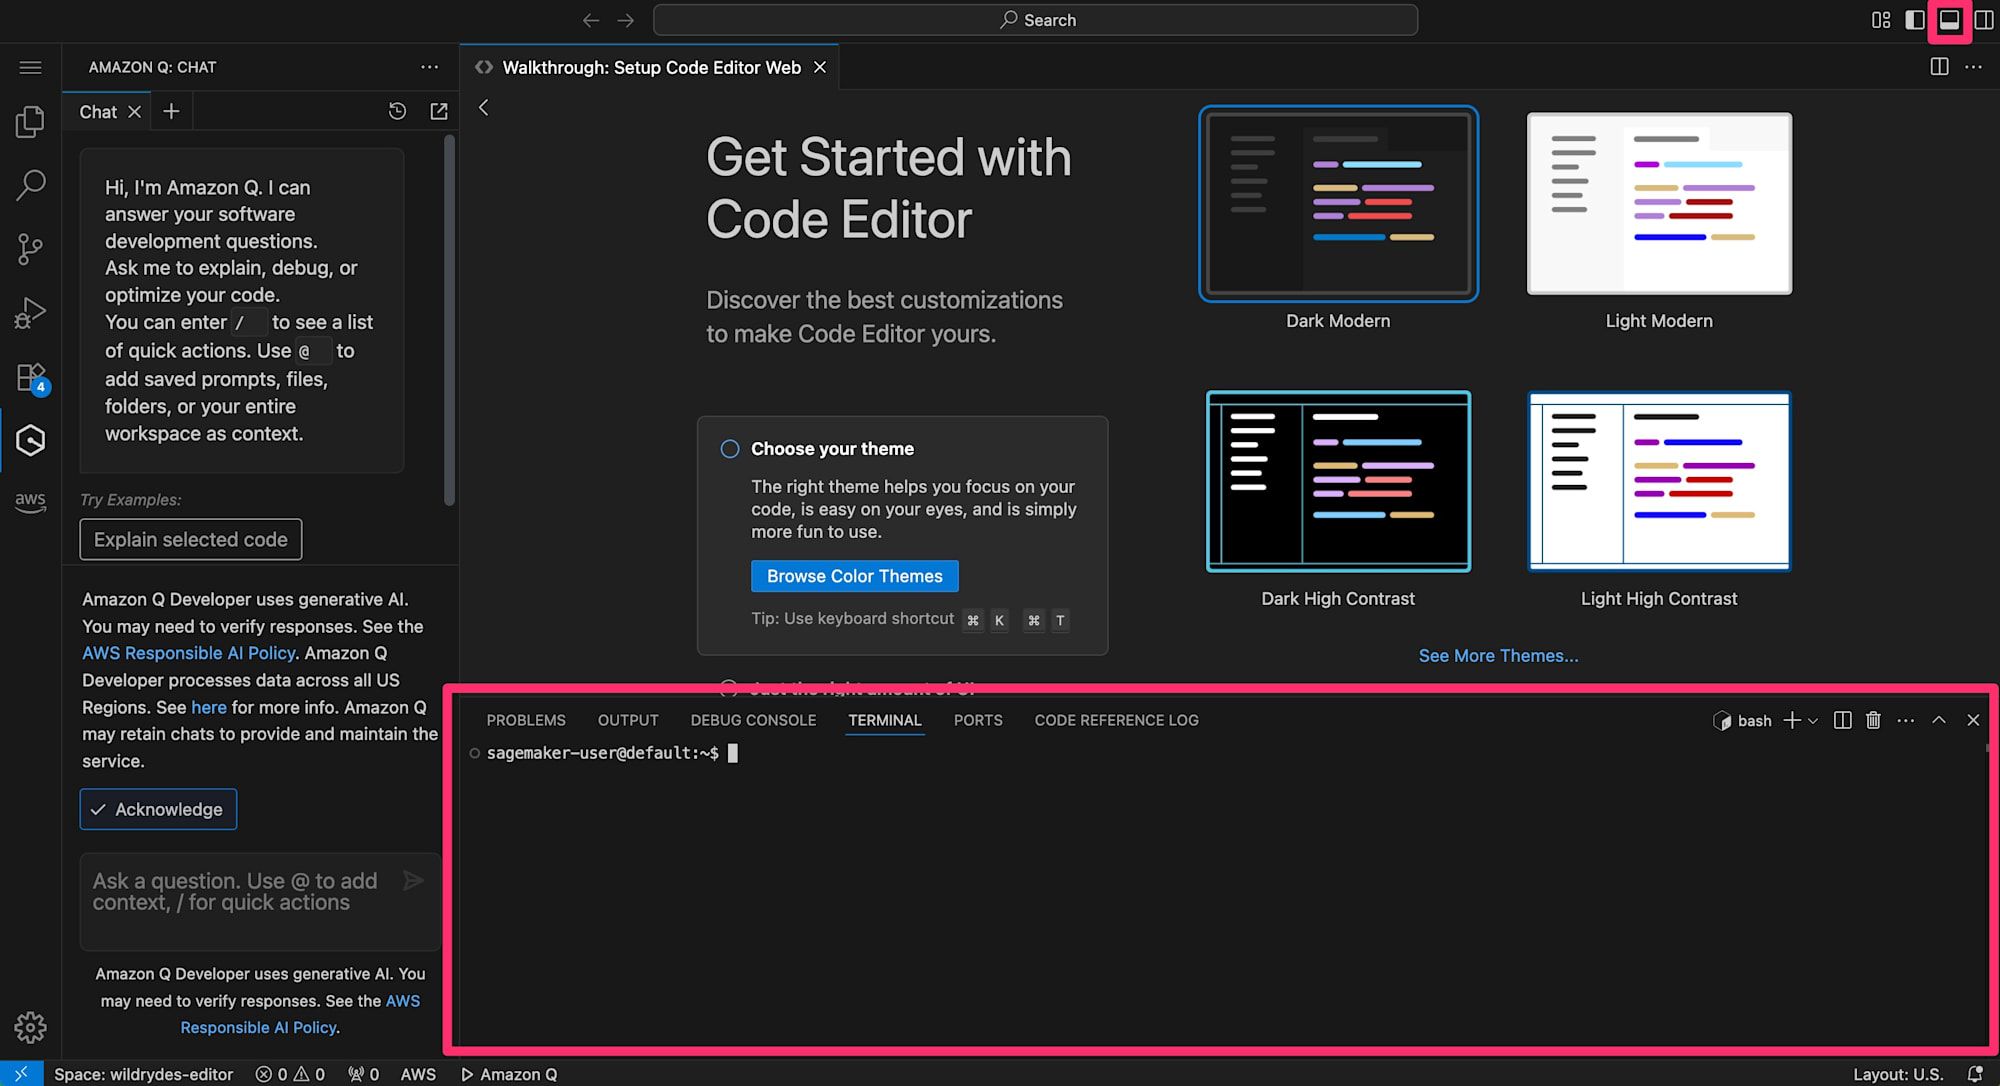The width and height of the screenshot is (2000, 1086).
Task: Select the Light High Contrast theme thumbnail
Action: 1658,481
